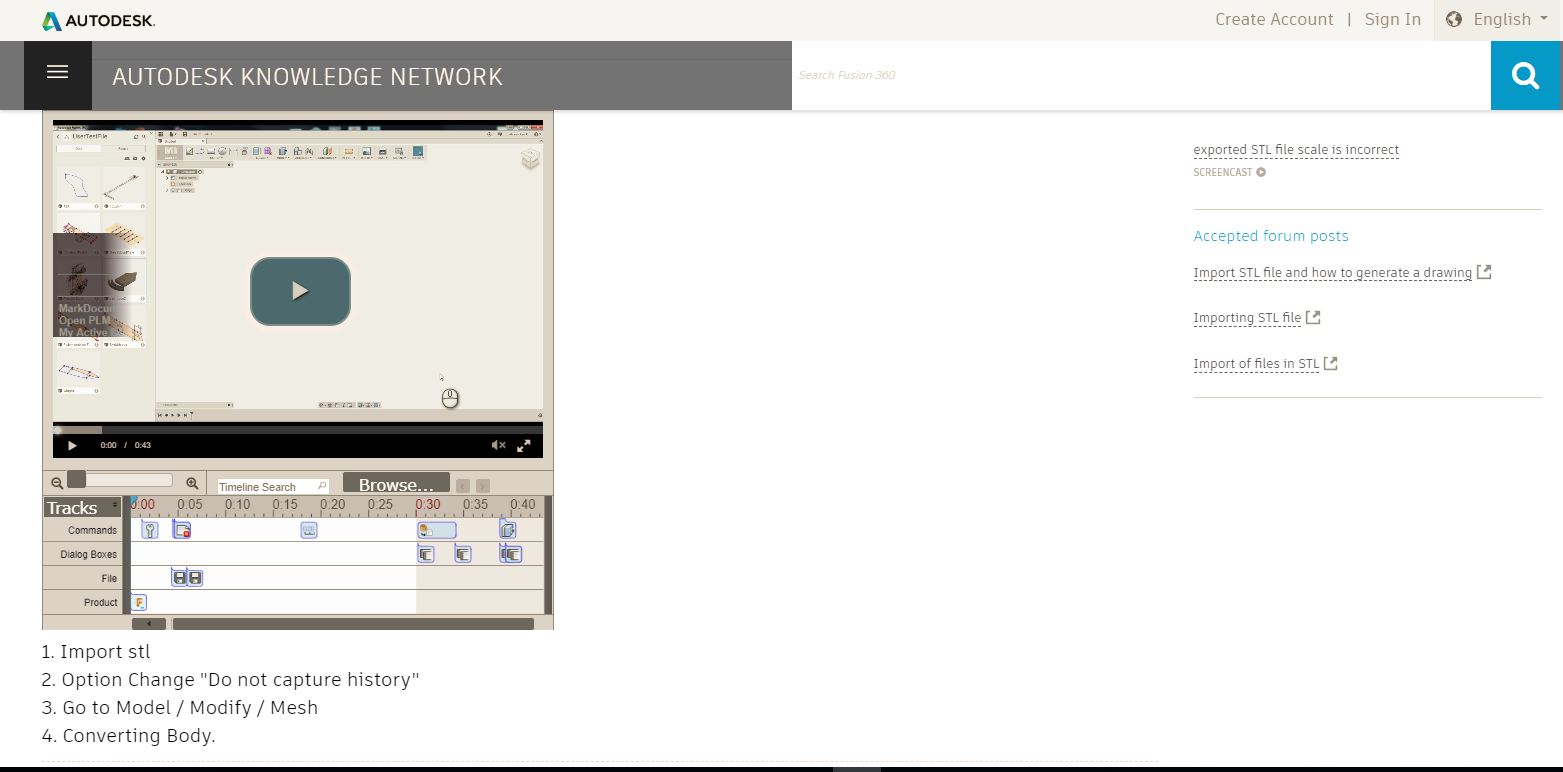The width and height of the screenshot is (1563, 772).
Task: Click the wrench command marker near 0:00
Action: [150, 530]
